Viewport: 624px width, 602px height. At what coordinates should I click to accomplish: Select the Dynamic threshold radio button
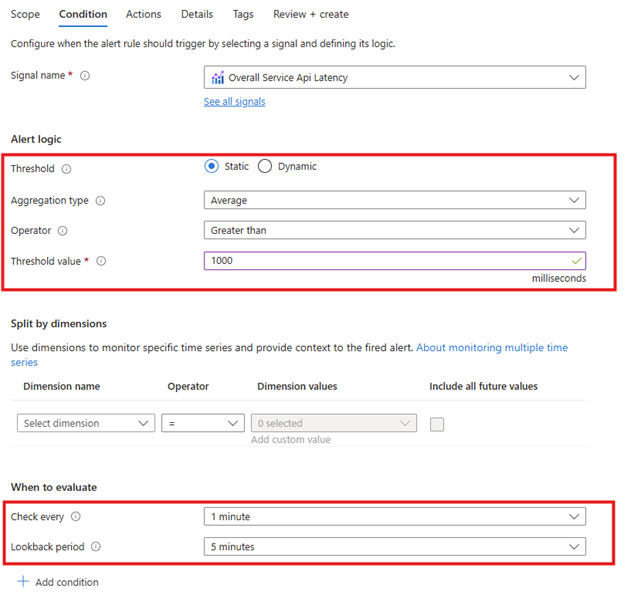(265, 167)
